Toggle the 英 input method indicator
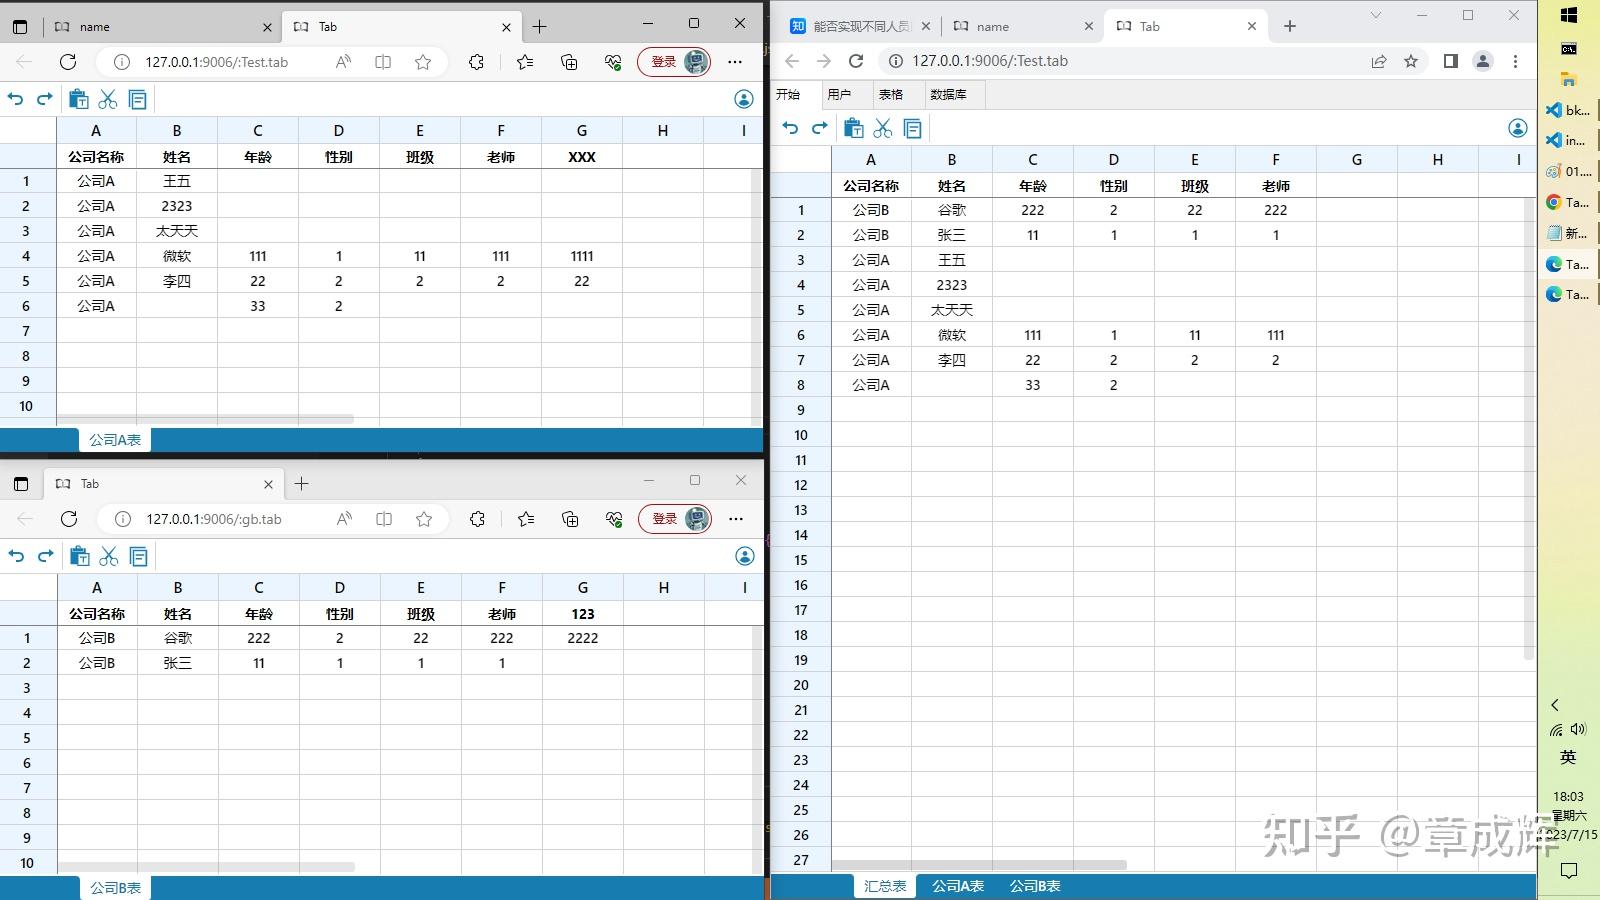The image size is (1600, 900). pos(1568,757)
